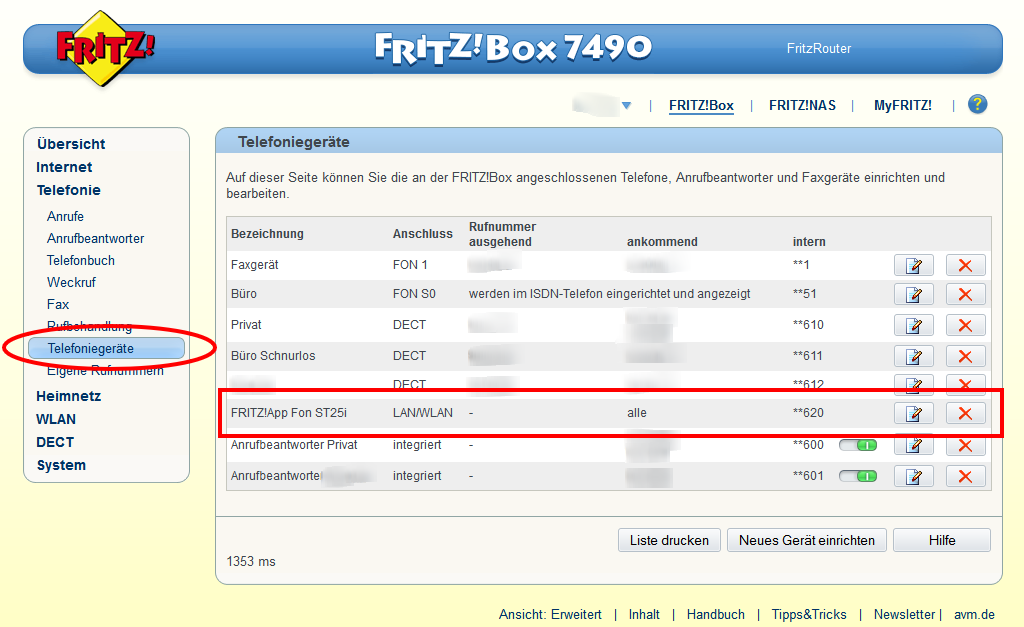1024x627 pixels.
Task: Delete the FRITZ!App Fon ST25i entry
Action: pos(965,413)
